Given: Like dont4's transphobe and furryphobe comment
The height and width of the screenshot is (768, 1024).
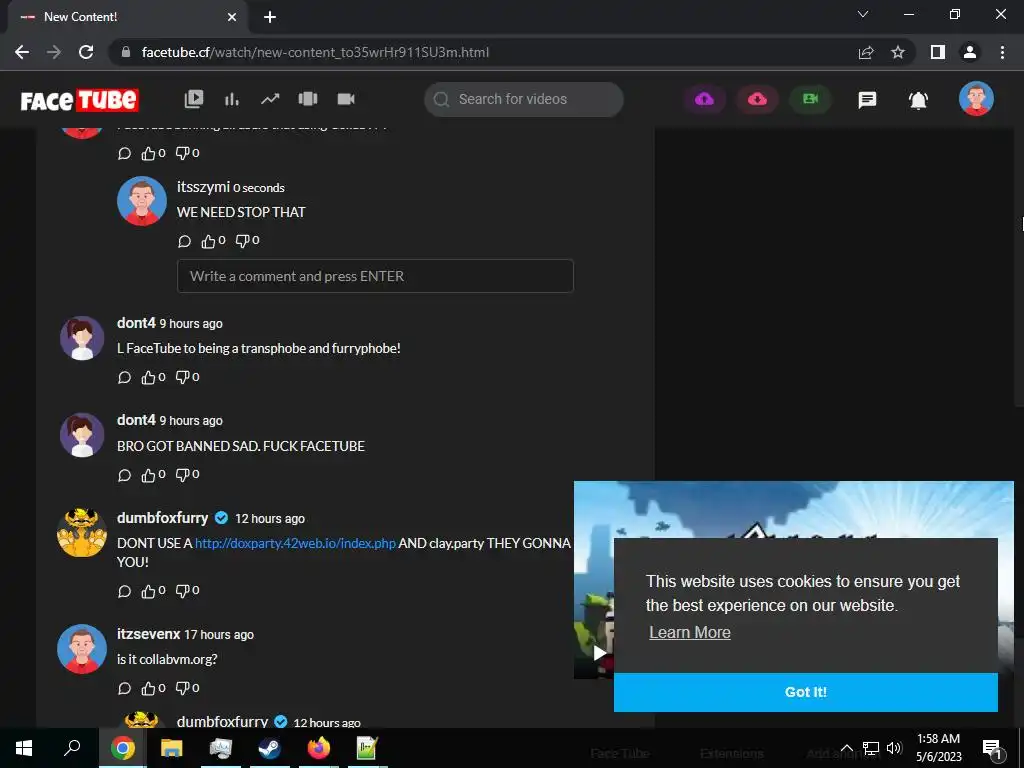Looking at the screenshot, I should click(148, 377).
